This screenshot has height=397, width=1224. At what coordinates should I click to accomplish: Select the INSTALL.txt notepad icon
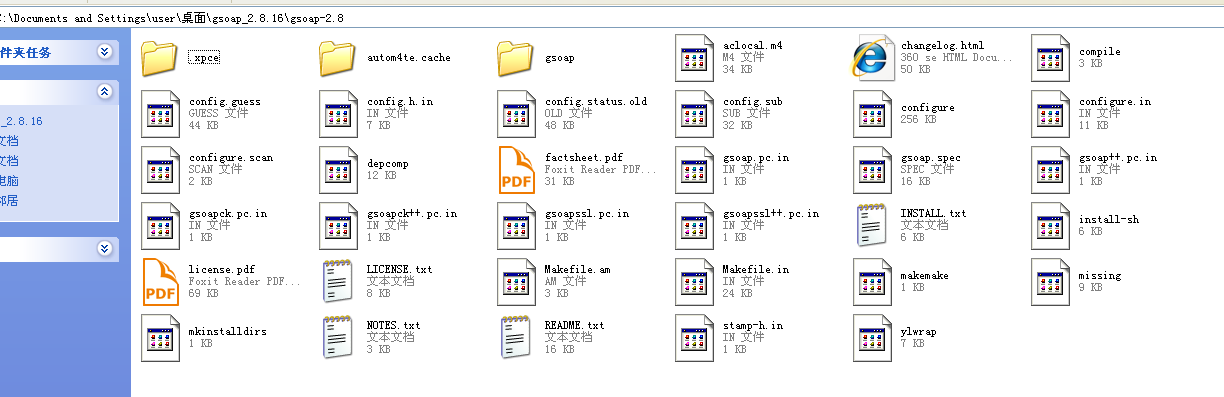(872, 225)
